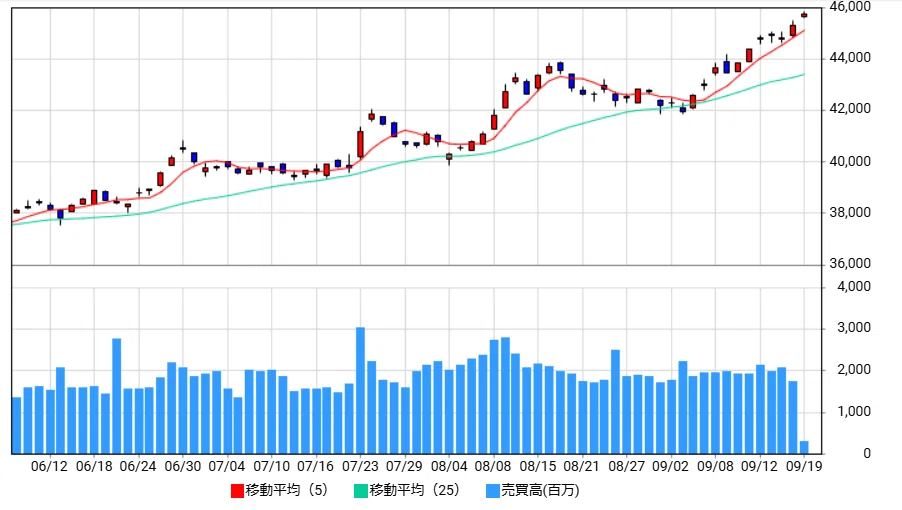
Task: Click the short last volume bar at 09/19
Action: [x=804, y=448]
